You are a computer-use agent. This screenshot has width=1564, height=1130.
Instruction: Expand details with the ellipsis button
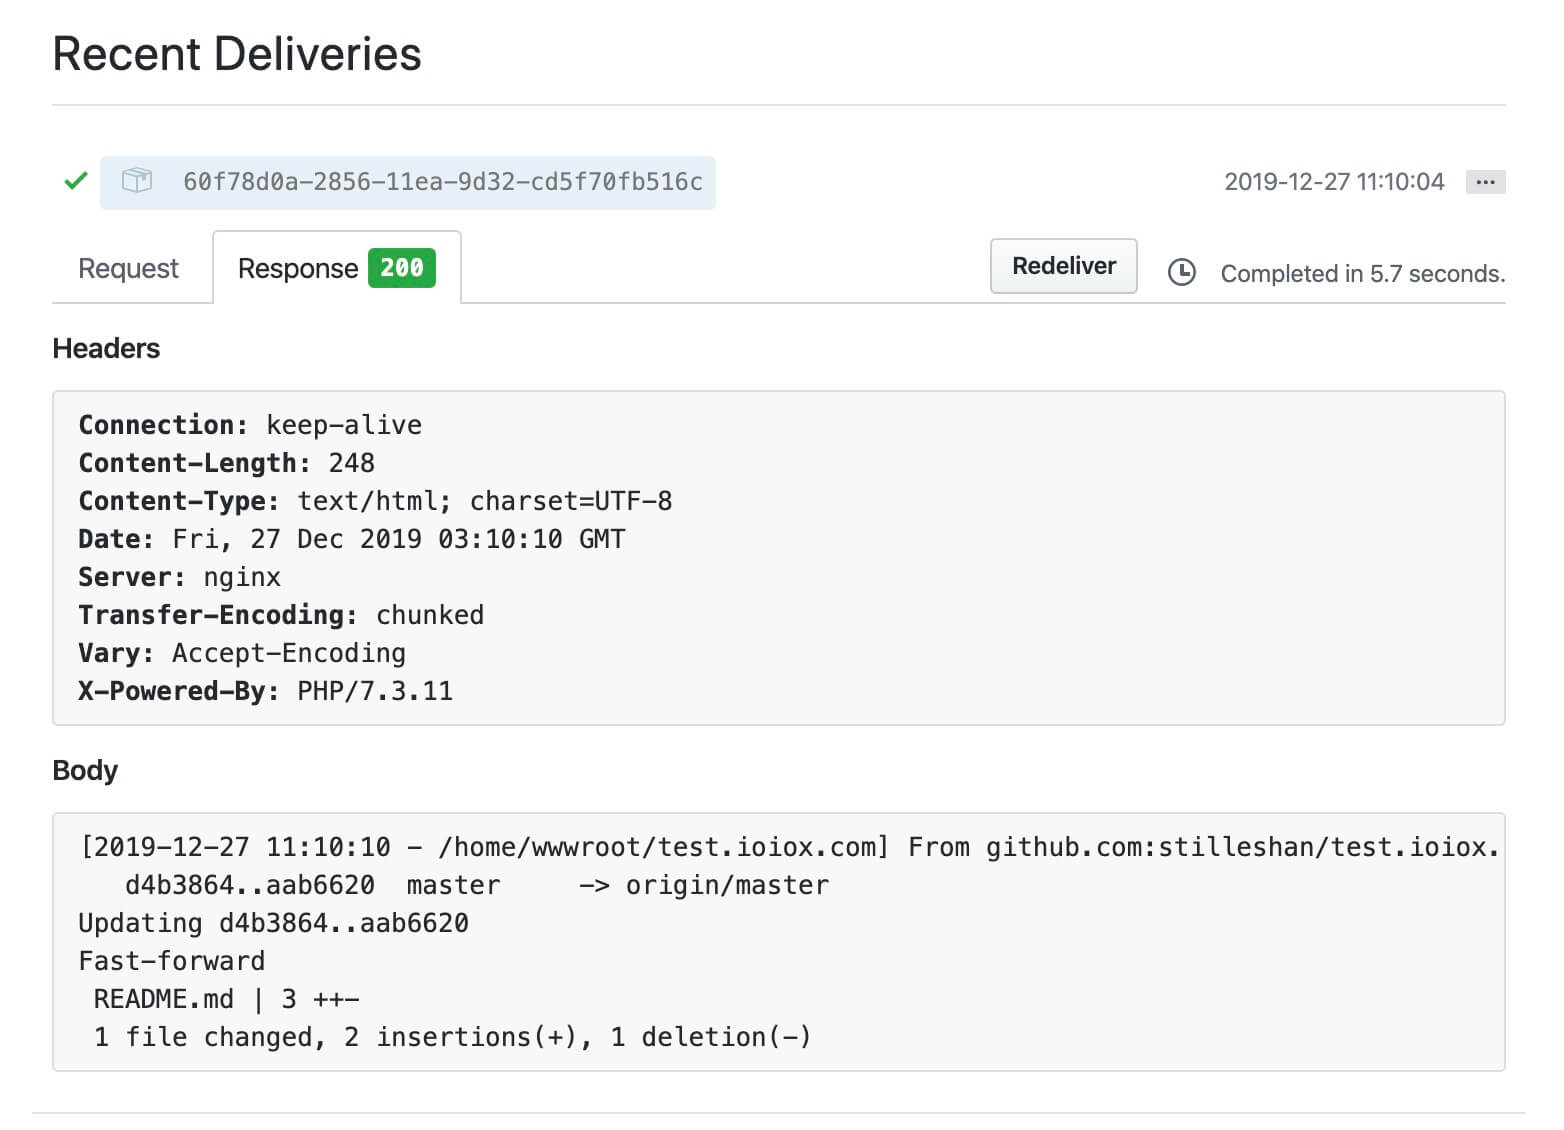pos(1485,182)
